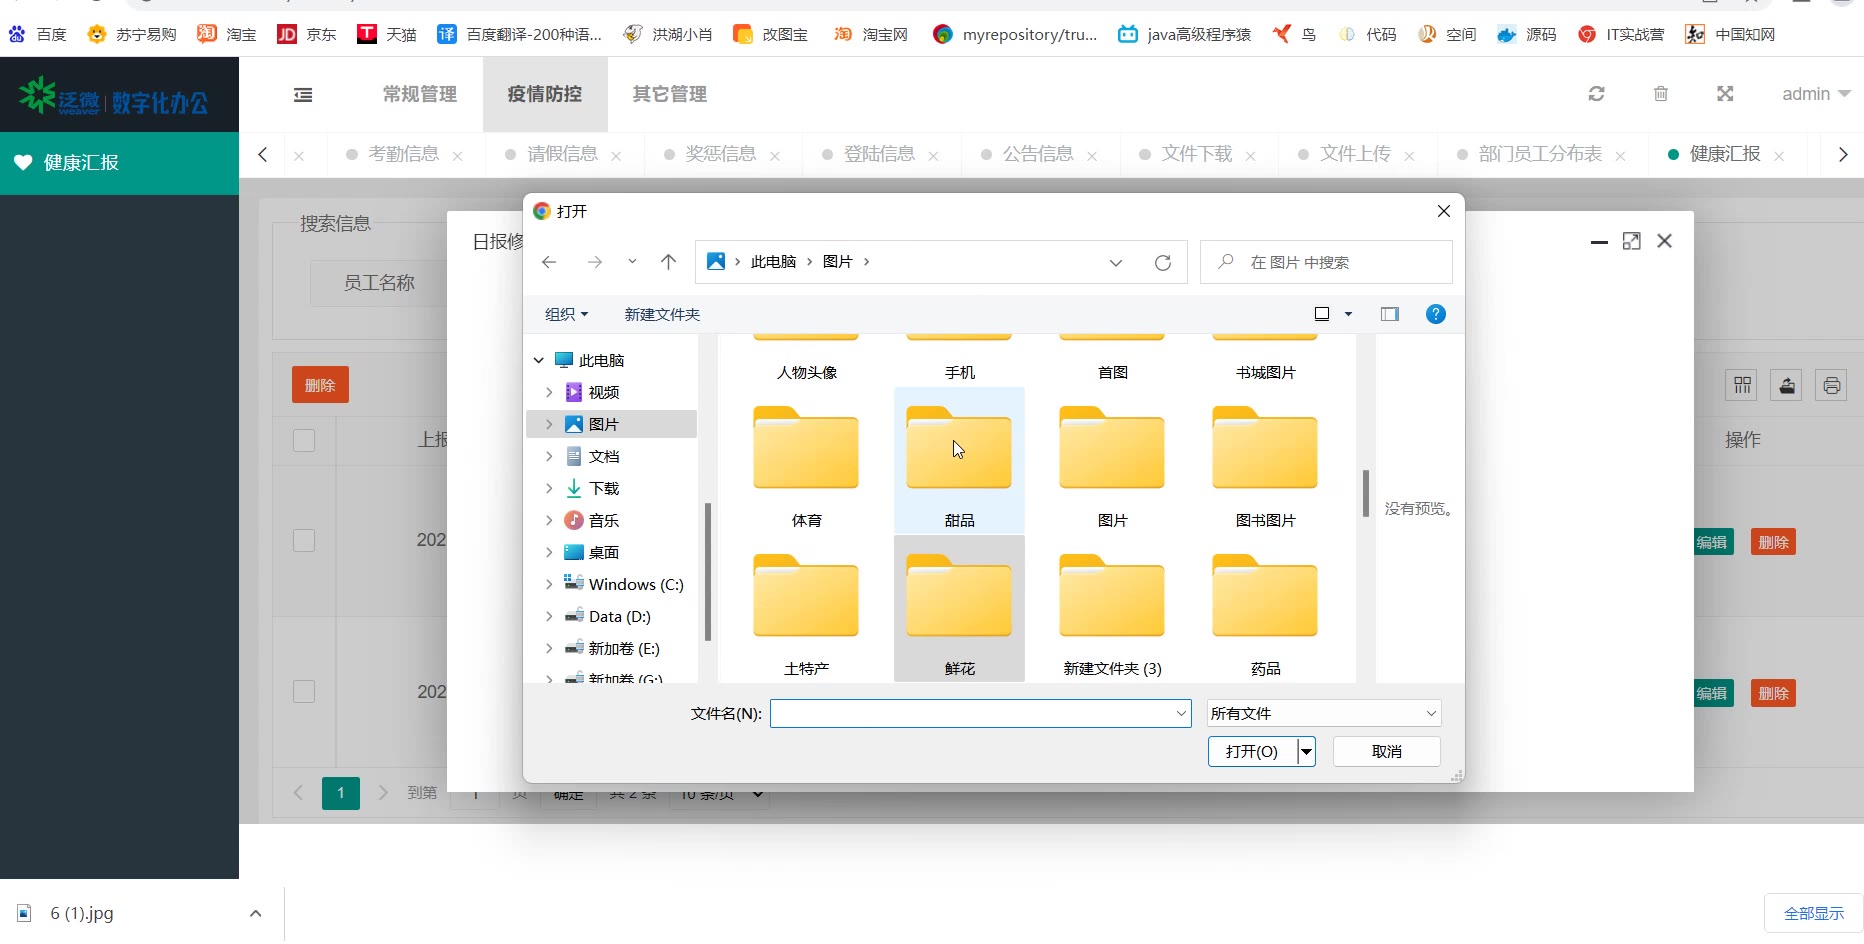Open the 图书图片 folder
Viewport: 1864px width, 944px height.
tap(1265, 462)
